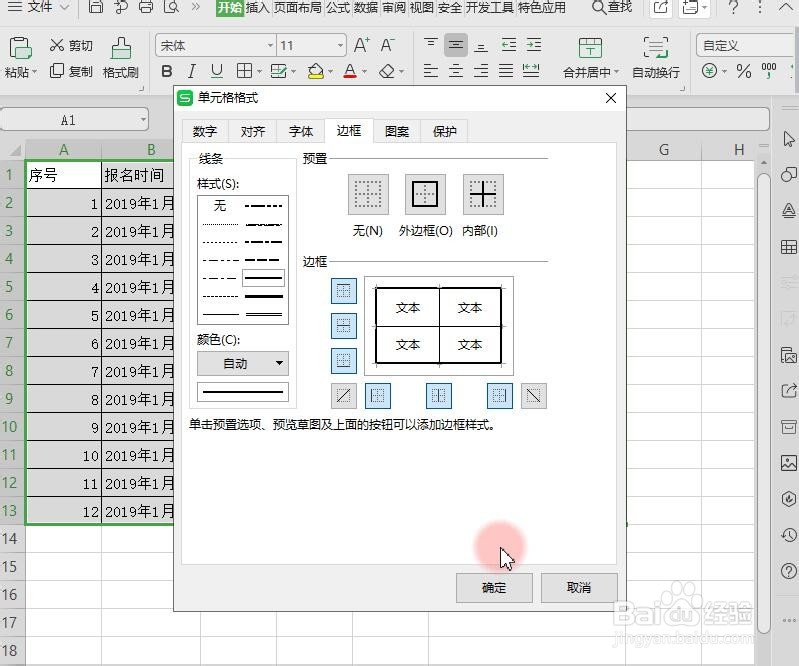This screenshot has height=666, width=799.
Task: Switch to the 保护 tab
Action: pos(444,131)
